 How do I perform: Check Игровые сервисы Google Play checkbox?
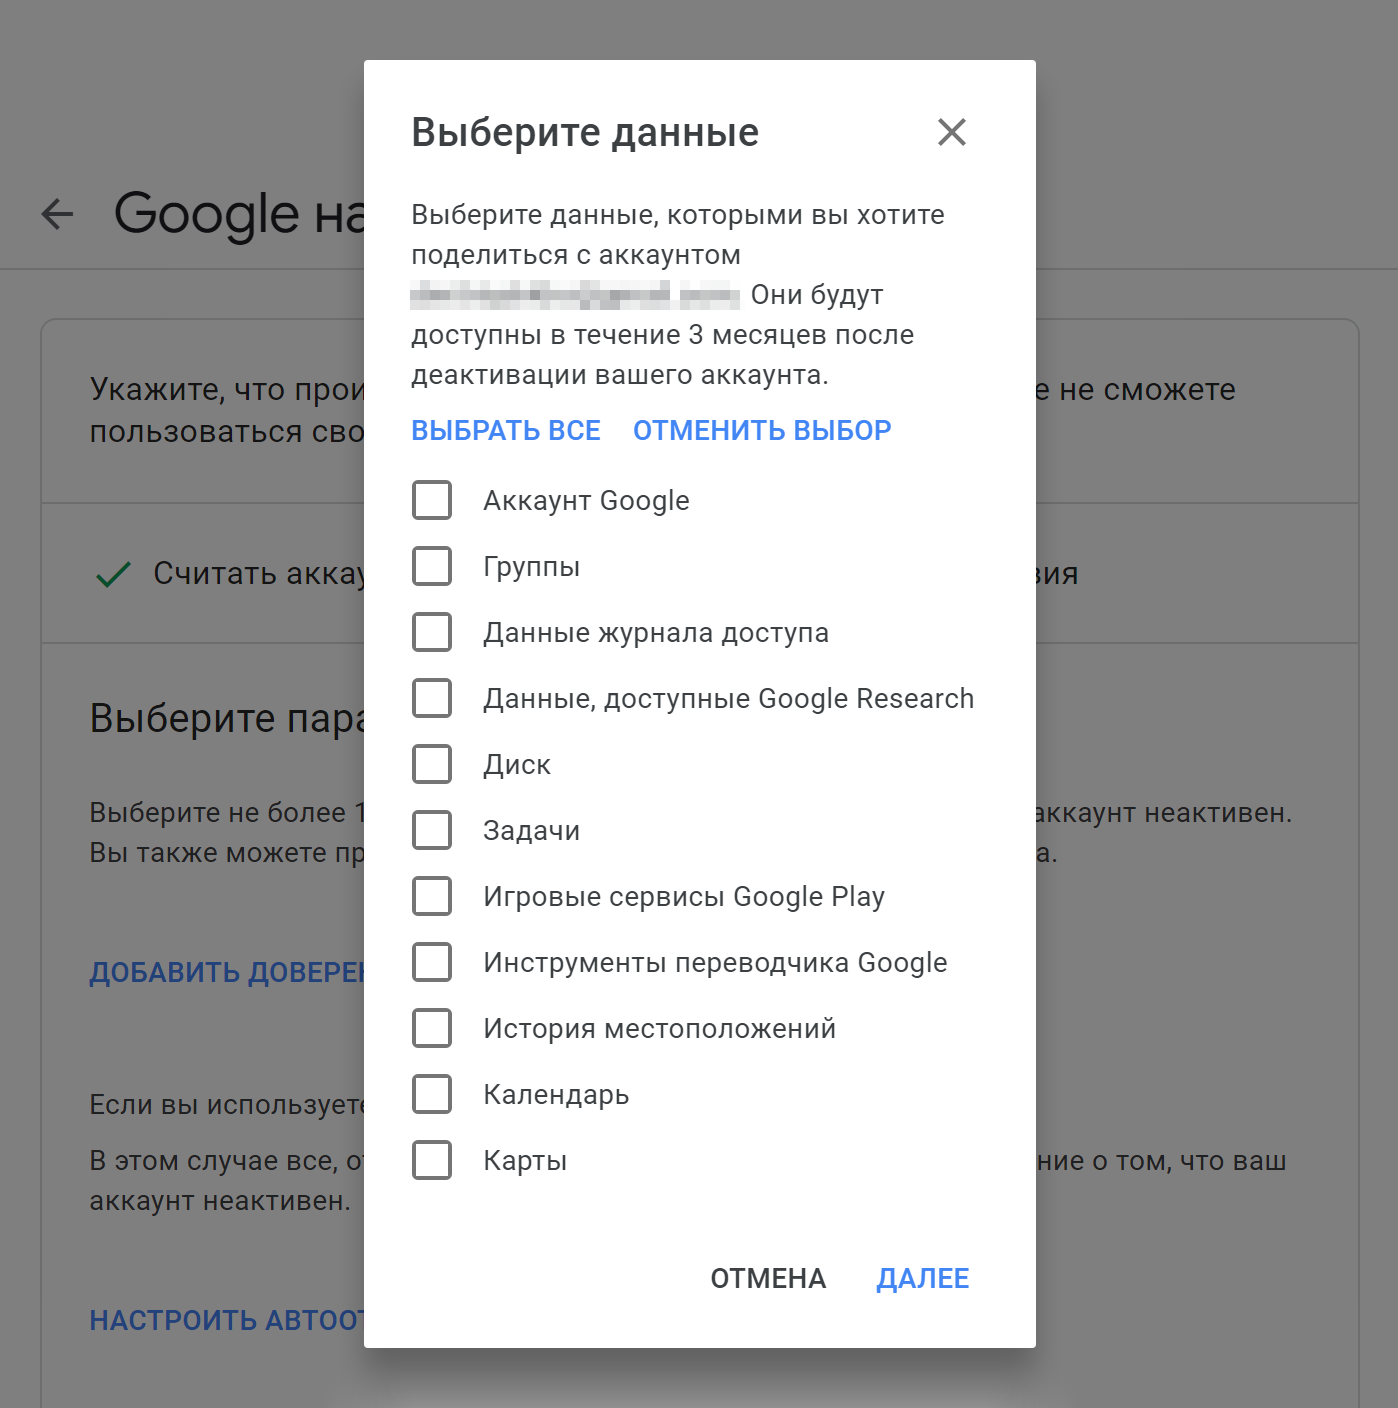tap(432, 896)
